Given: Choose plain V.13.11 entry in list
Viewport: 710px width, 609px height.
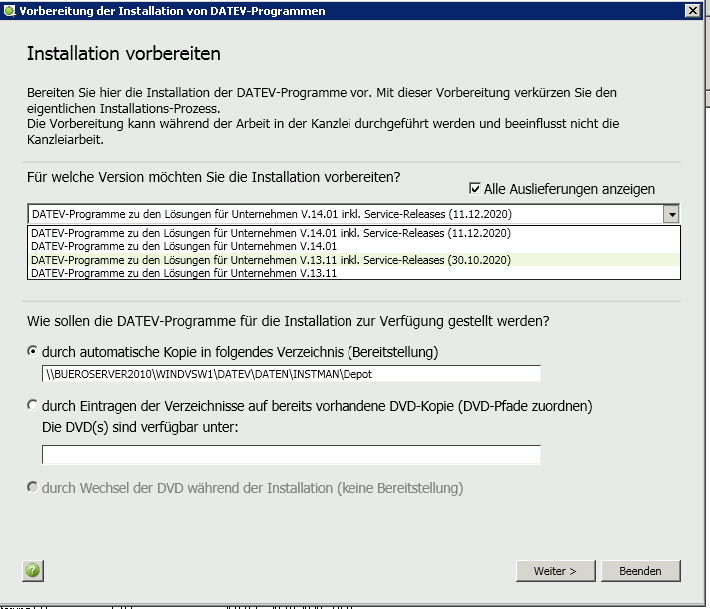Looking at the screenshot, I should [354, 273].
